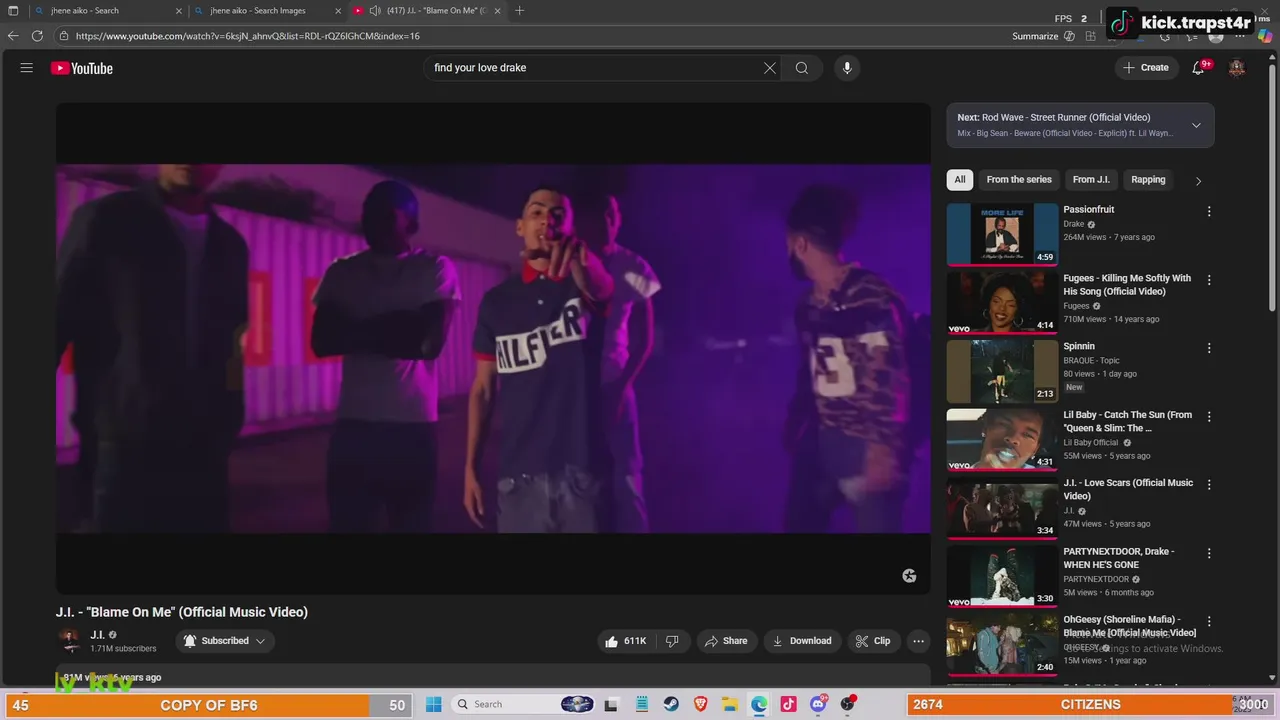Image resolution: width=1280 pixels, height=720 pixels.
Task: Open Passionfruit video thumbnail
Action: pyautogui.click(x=1002, y=234)
